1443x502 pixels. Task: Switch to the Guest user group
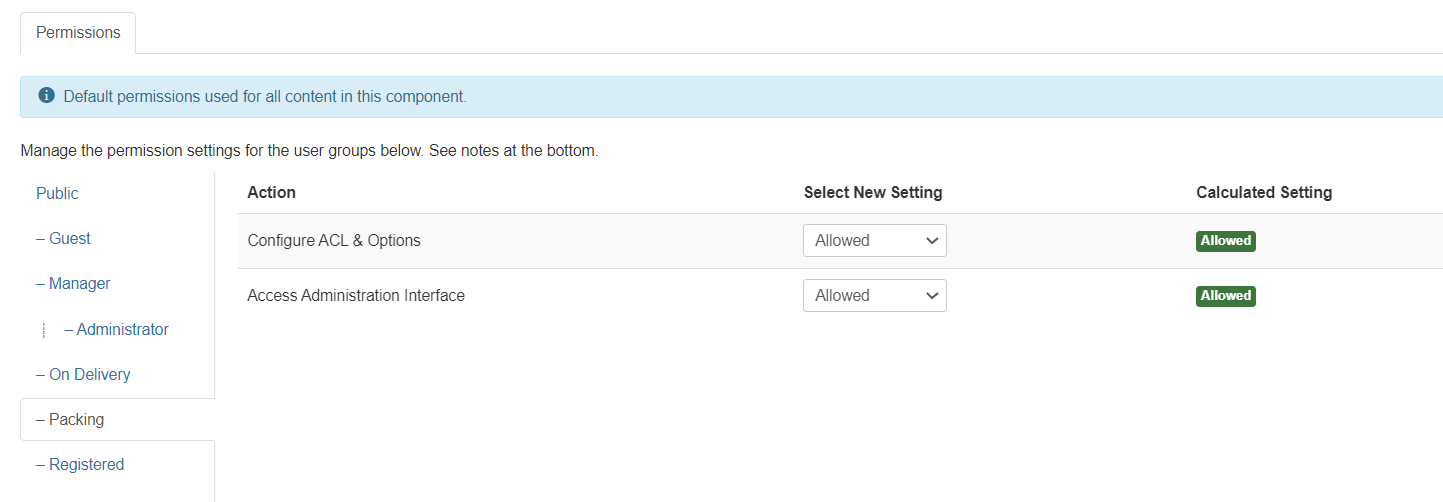pos(69,238)
